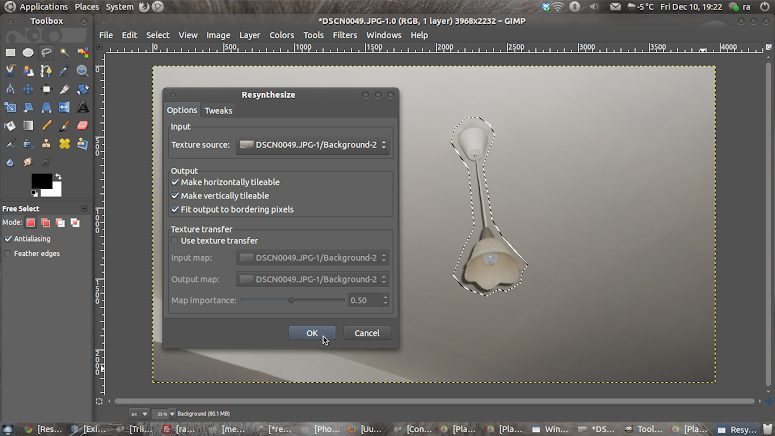Select the Select by Color tool
Image resolution: width=775 pixels, height=436 pixels.
tap(83, 52)
